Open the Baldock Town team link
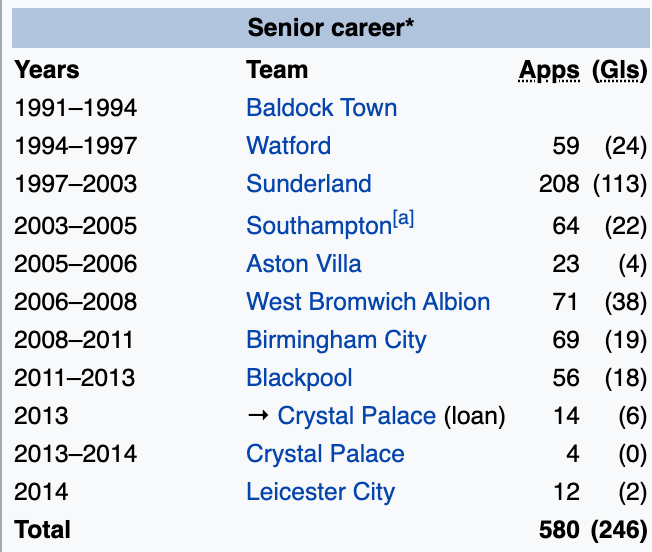Viewport: 652px width, 552px height. tap(321, 108)
